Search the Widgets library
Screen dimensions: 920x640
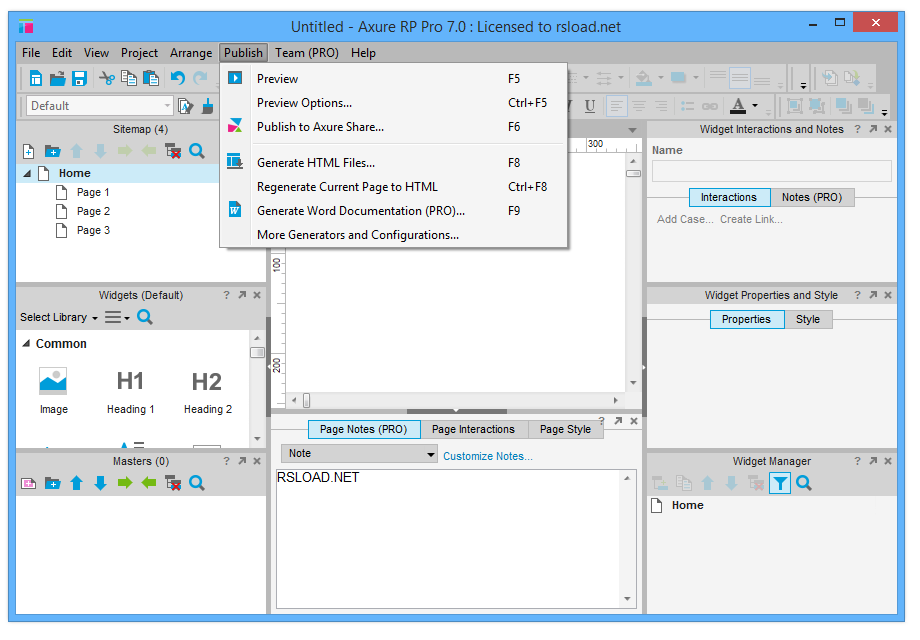pyautogui.click(x=145, y=317)
